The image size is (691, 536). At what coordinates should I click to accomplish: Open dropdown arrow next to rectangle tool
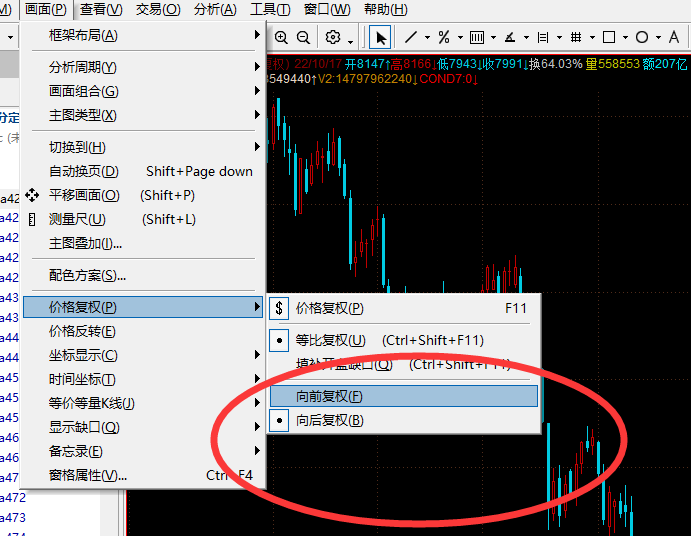click(625, 38)
